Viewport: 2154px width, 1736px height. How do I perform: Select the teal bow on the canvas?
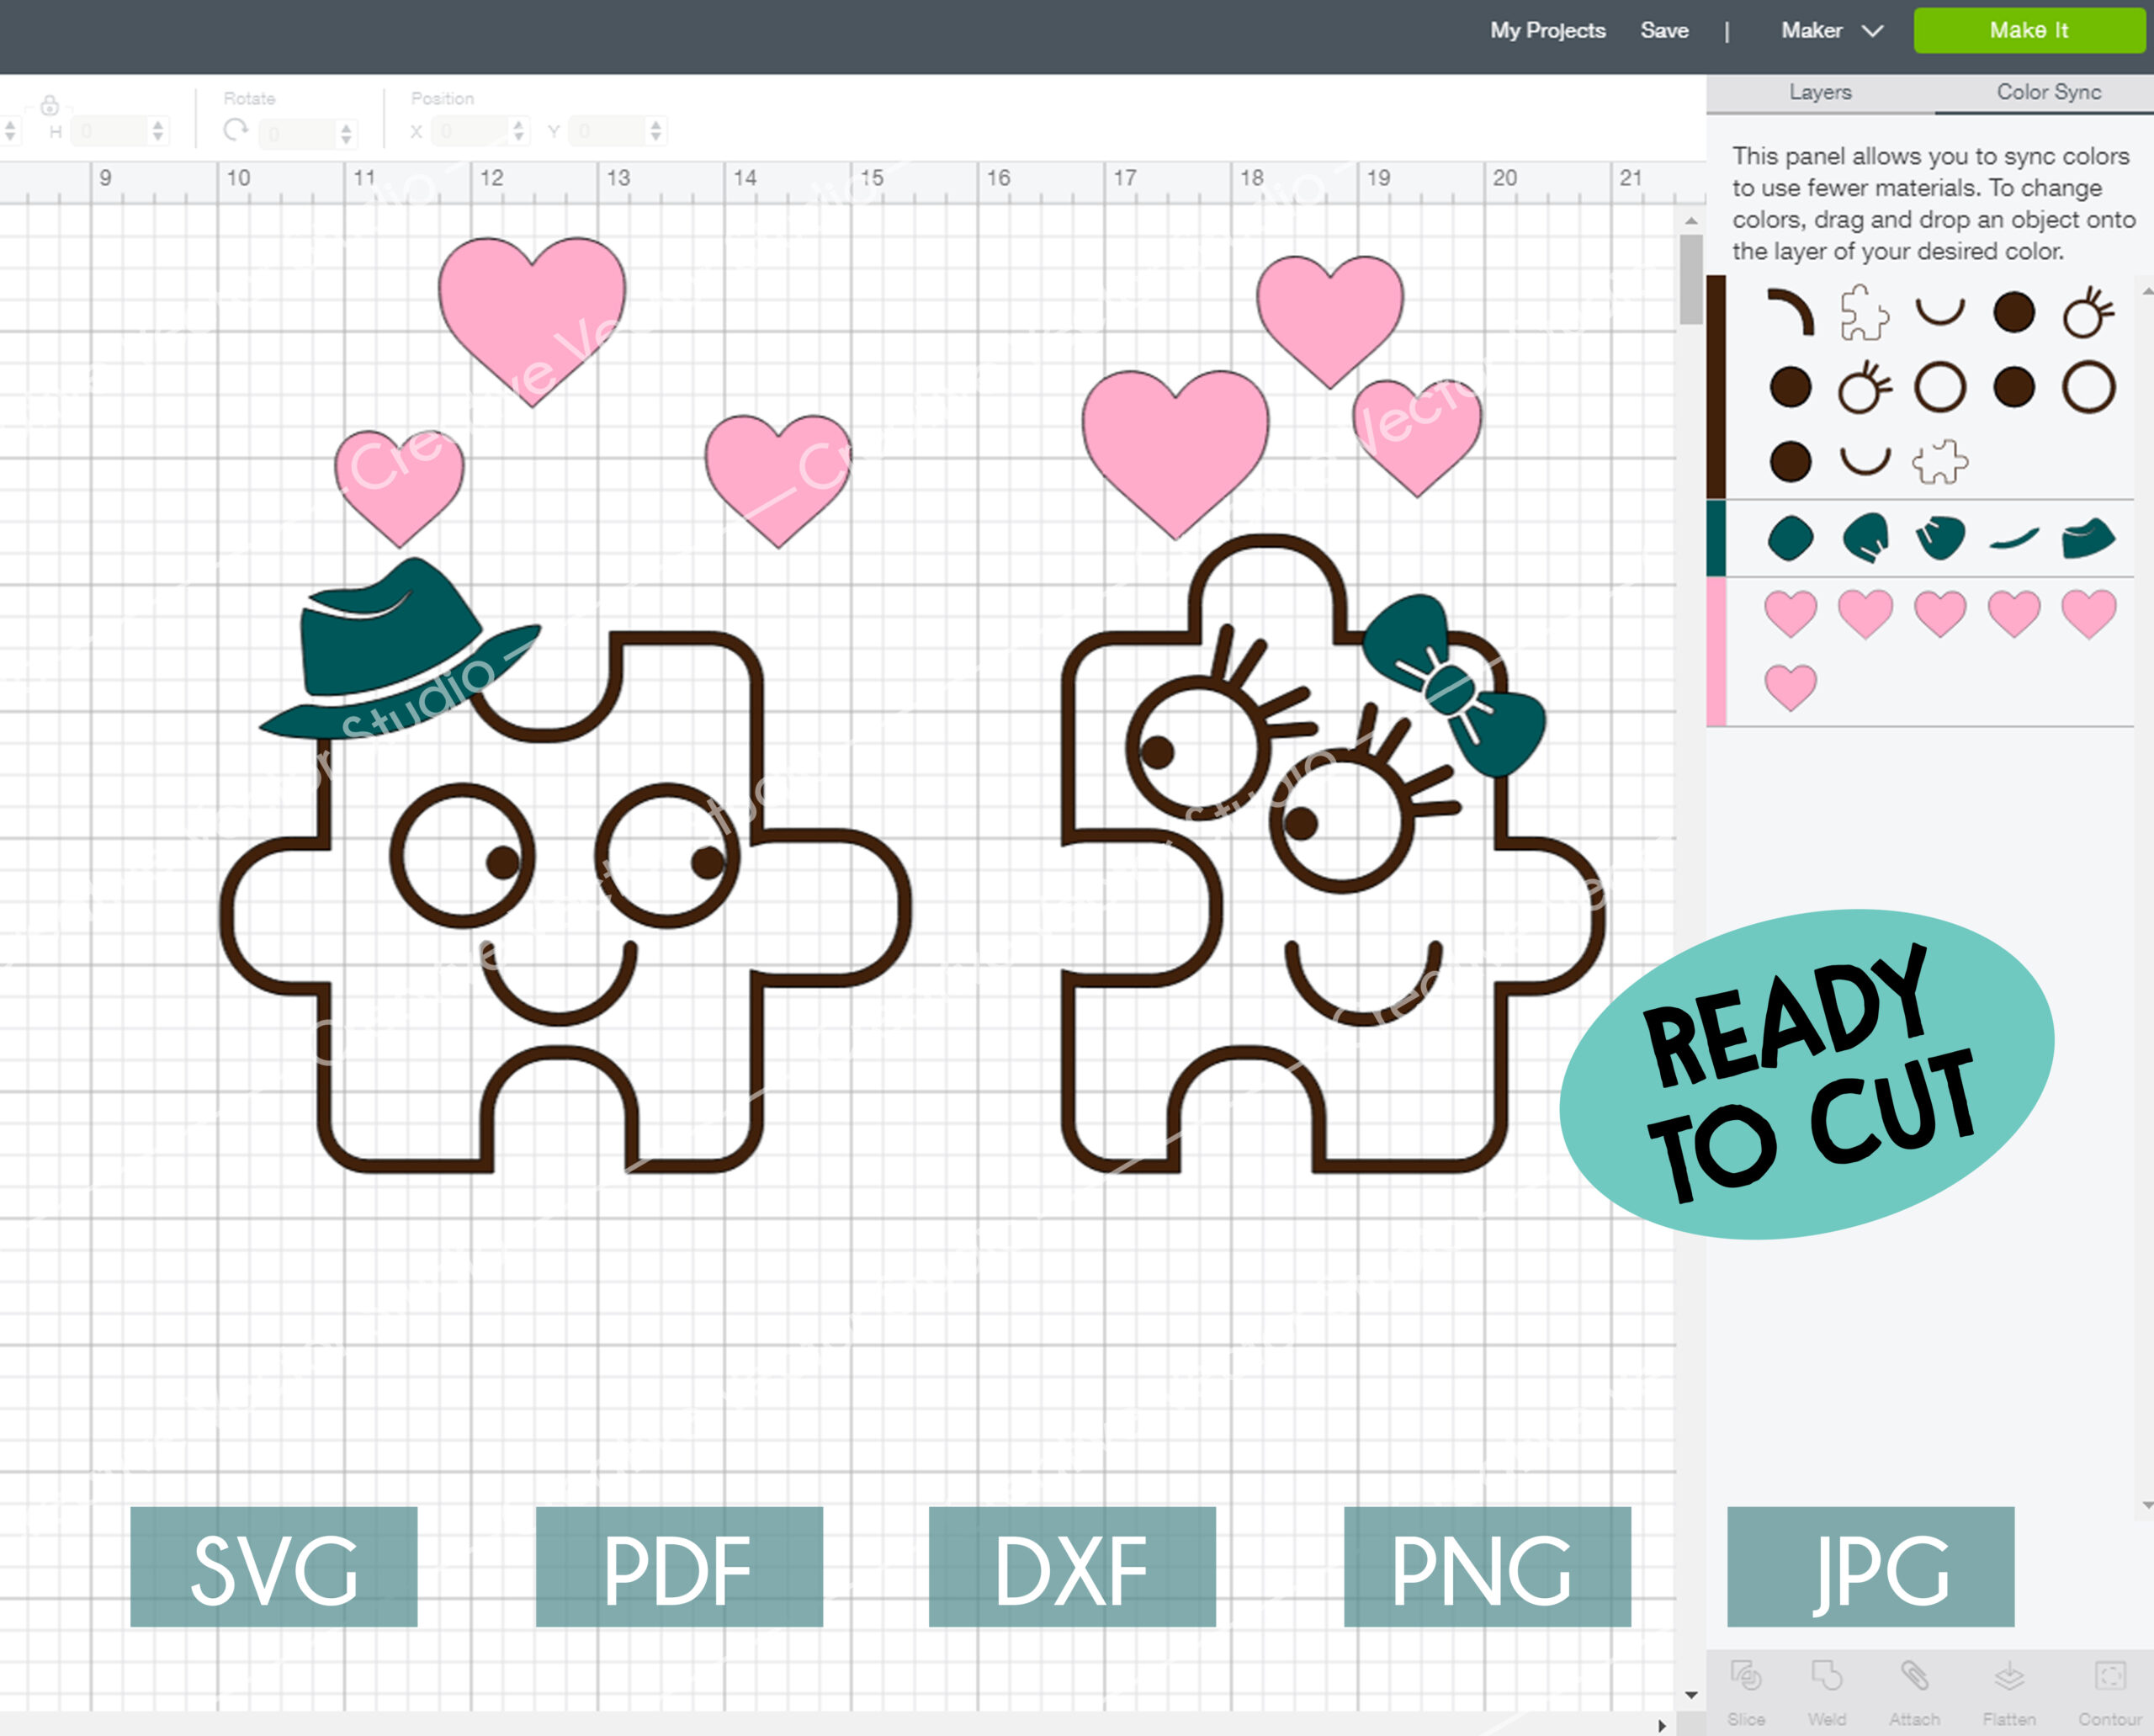coord(1454,687)
